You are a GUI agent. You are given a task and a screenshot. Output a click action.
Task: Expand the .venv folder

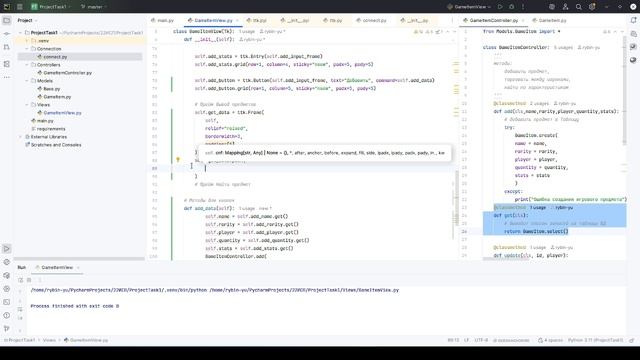tap(27, 41)
